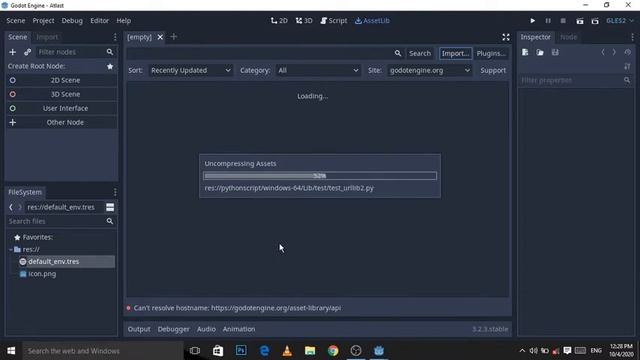Open FileSystem dock options menu

(x=115, y=192)
